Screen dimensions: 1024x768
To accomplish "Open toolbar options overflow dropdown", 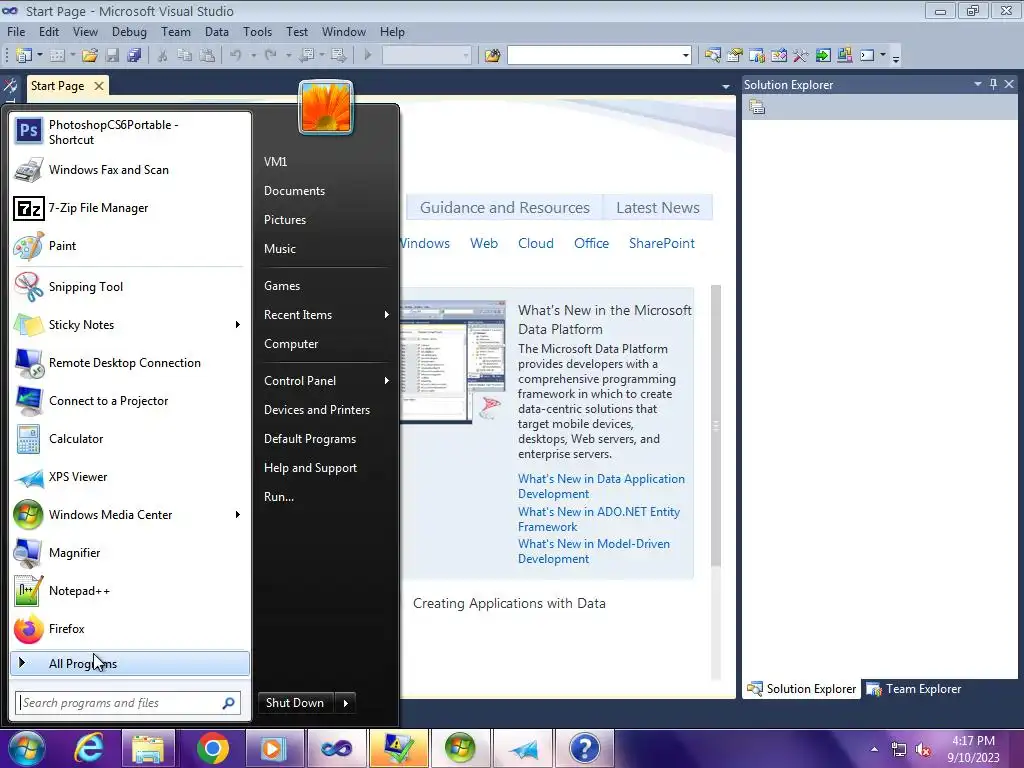I will click(x=896, y=57).
